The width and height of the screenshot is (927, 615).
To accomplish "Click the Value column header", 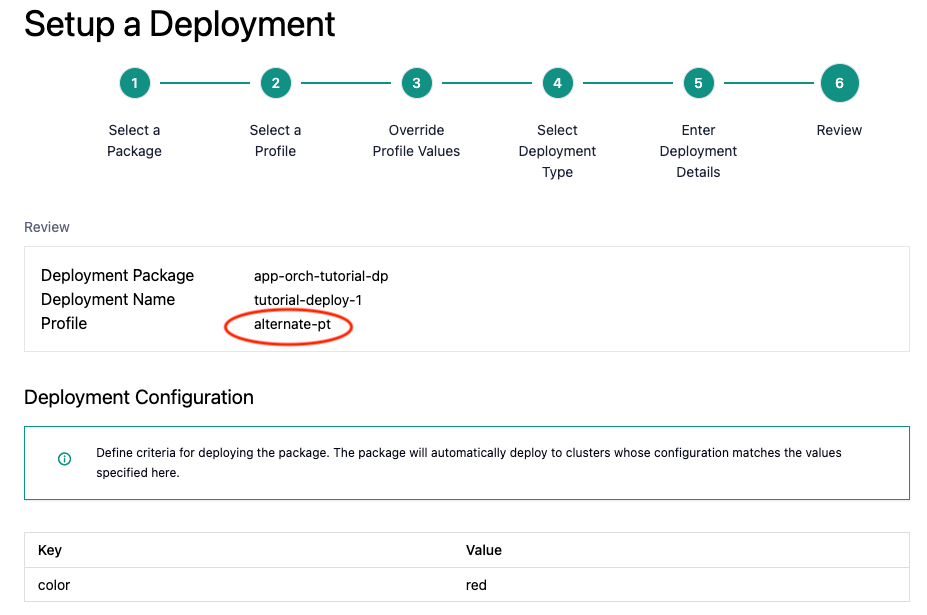I will coord(483,550).
